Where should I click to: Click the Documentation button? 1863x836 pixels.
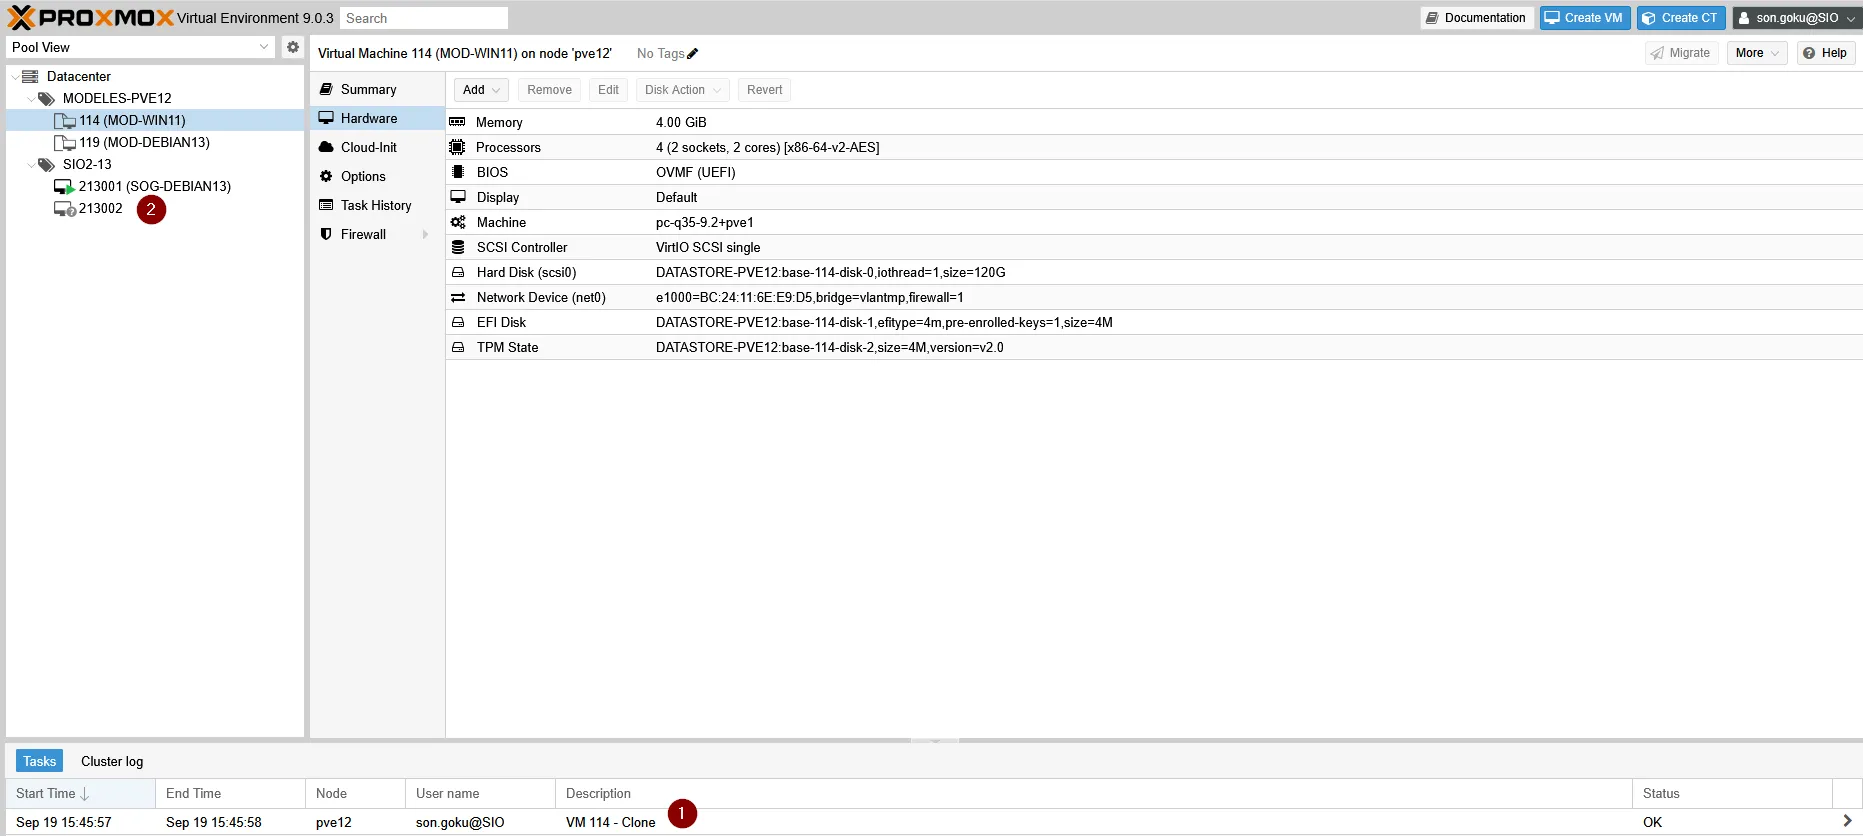pos(1476,18)
